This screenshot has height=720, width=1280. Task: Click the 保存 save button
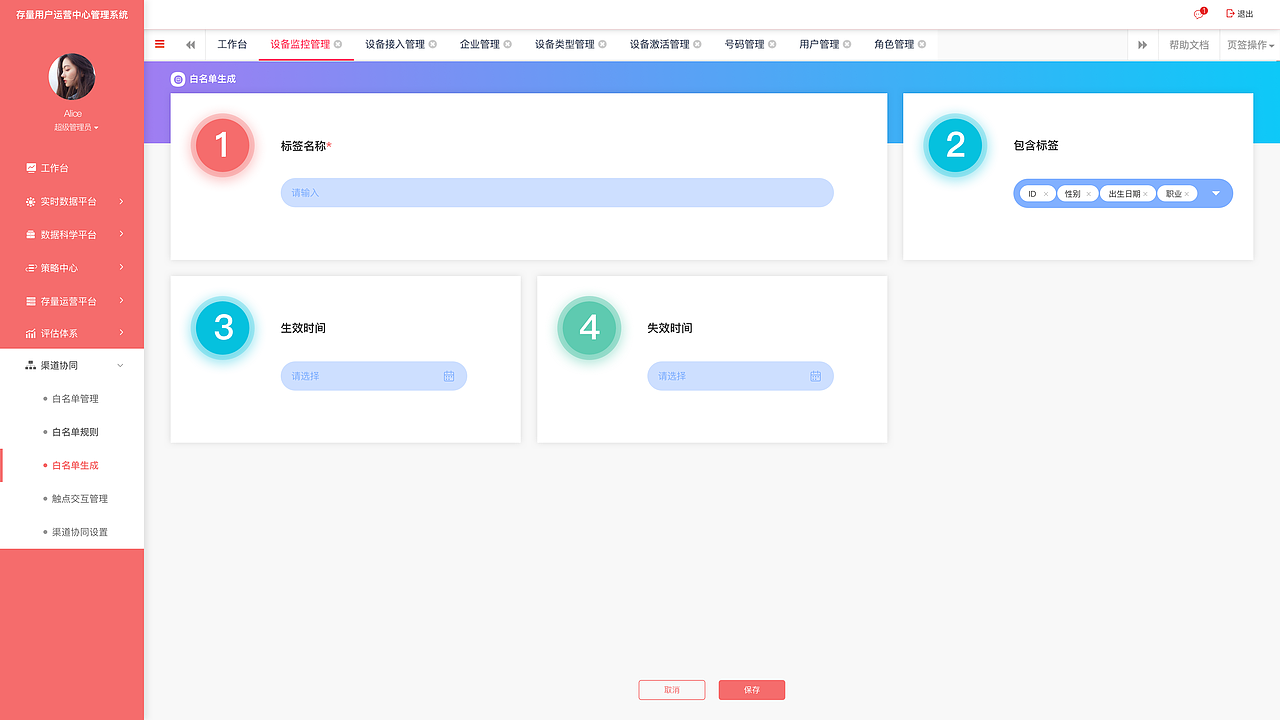coord(752,690)
